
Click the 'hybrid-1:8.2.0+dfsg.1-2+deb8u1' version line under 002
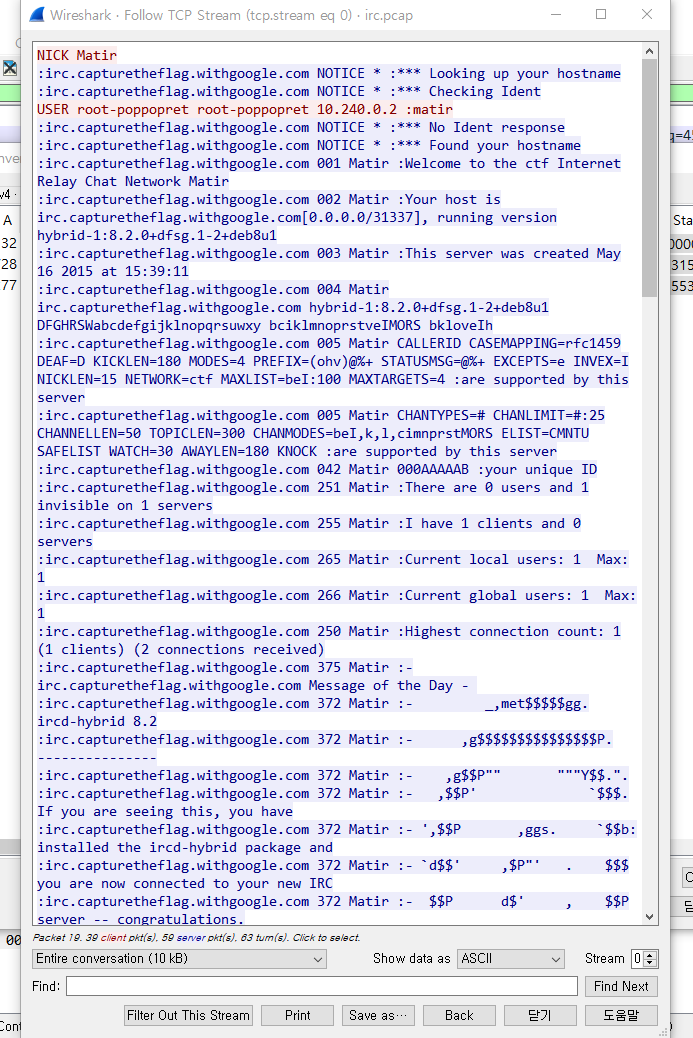coord(157,236)
